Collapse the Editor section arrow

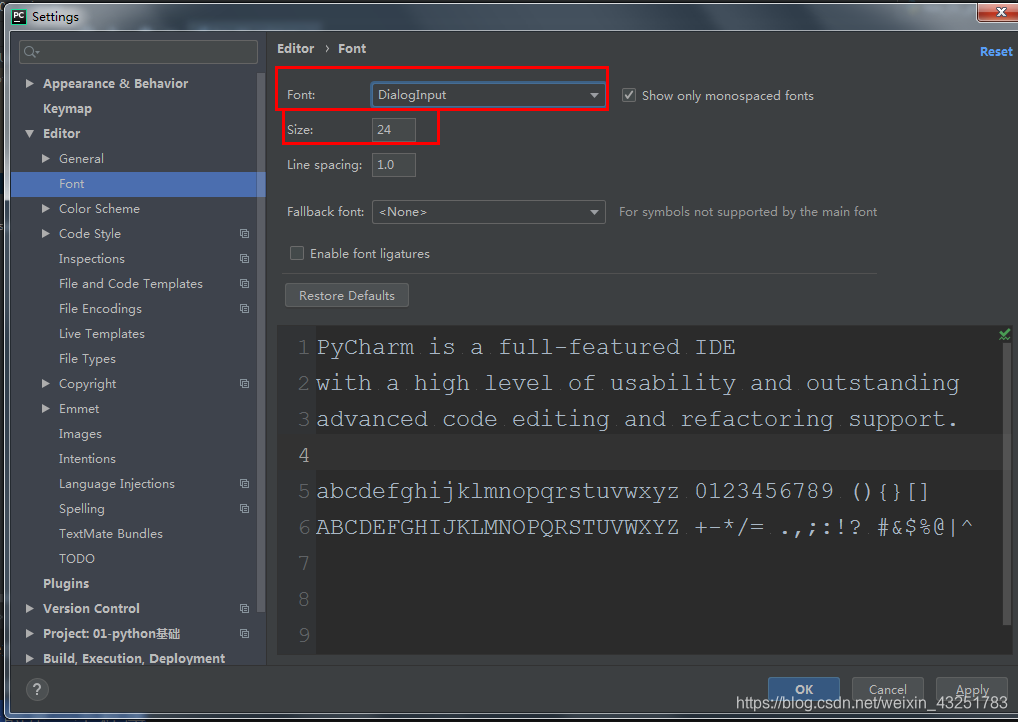tap(29, 133)
